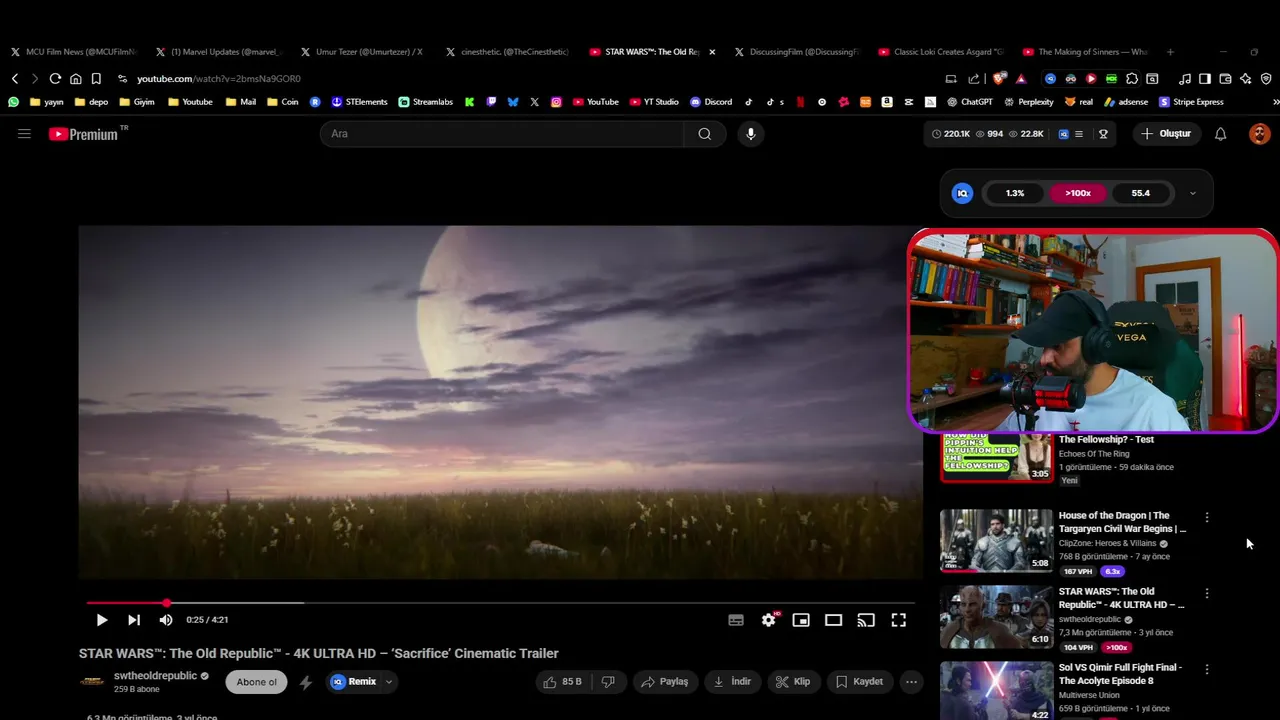
Task: Expand the Remix dropdown arrow
Action: pos(389,682)
